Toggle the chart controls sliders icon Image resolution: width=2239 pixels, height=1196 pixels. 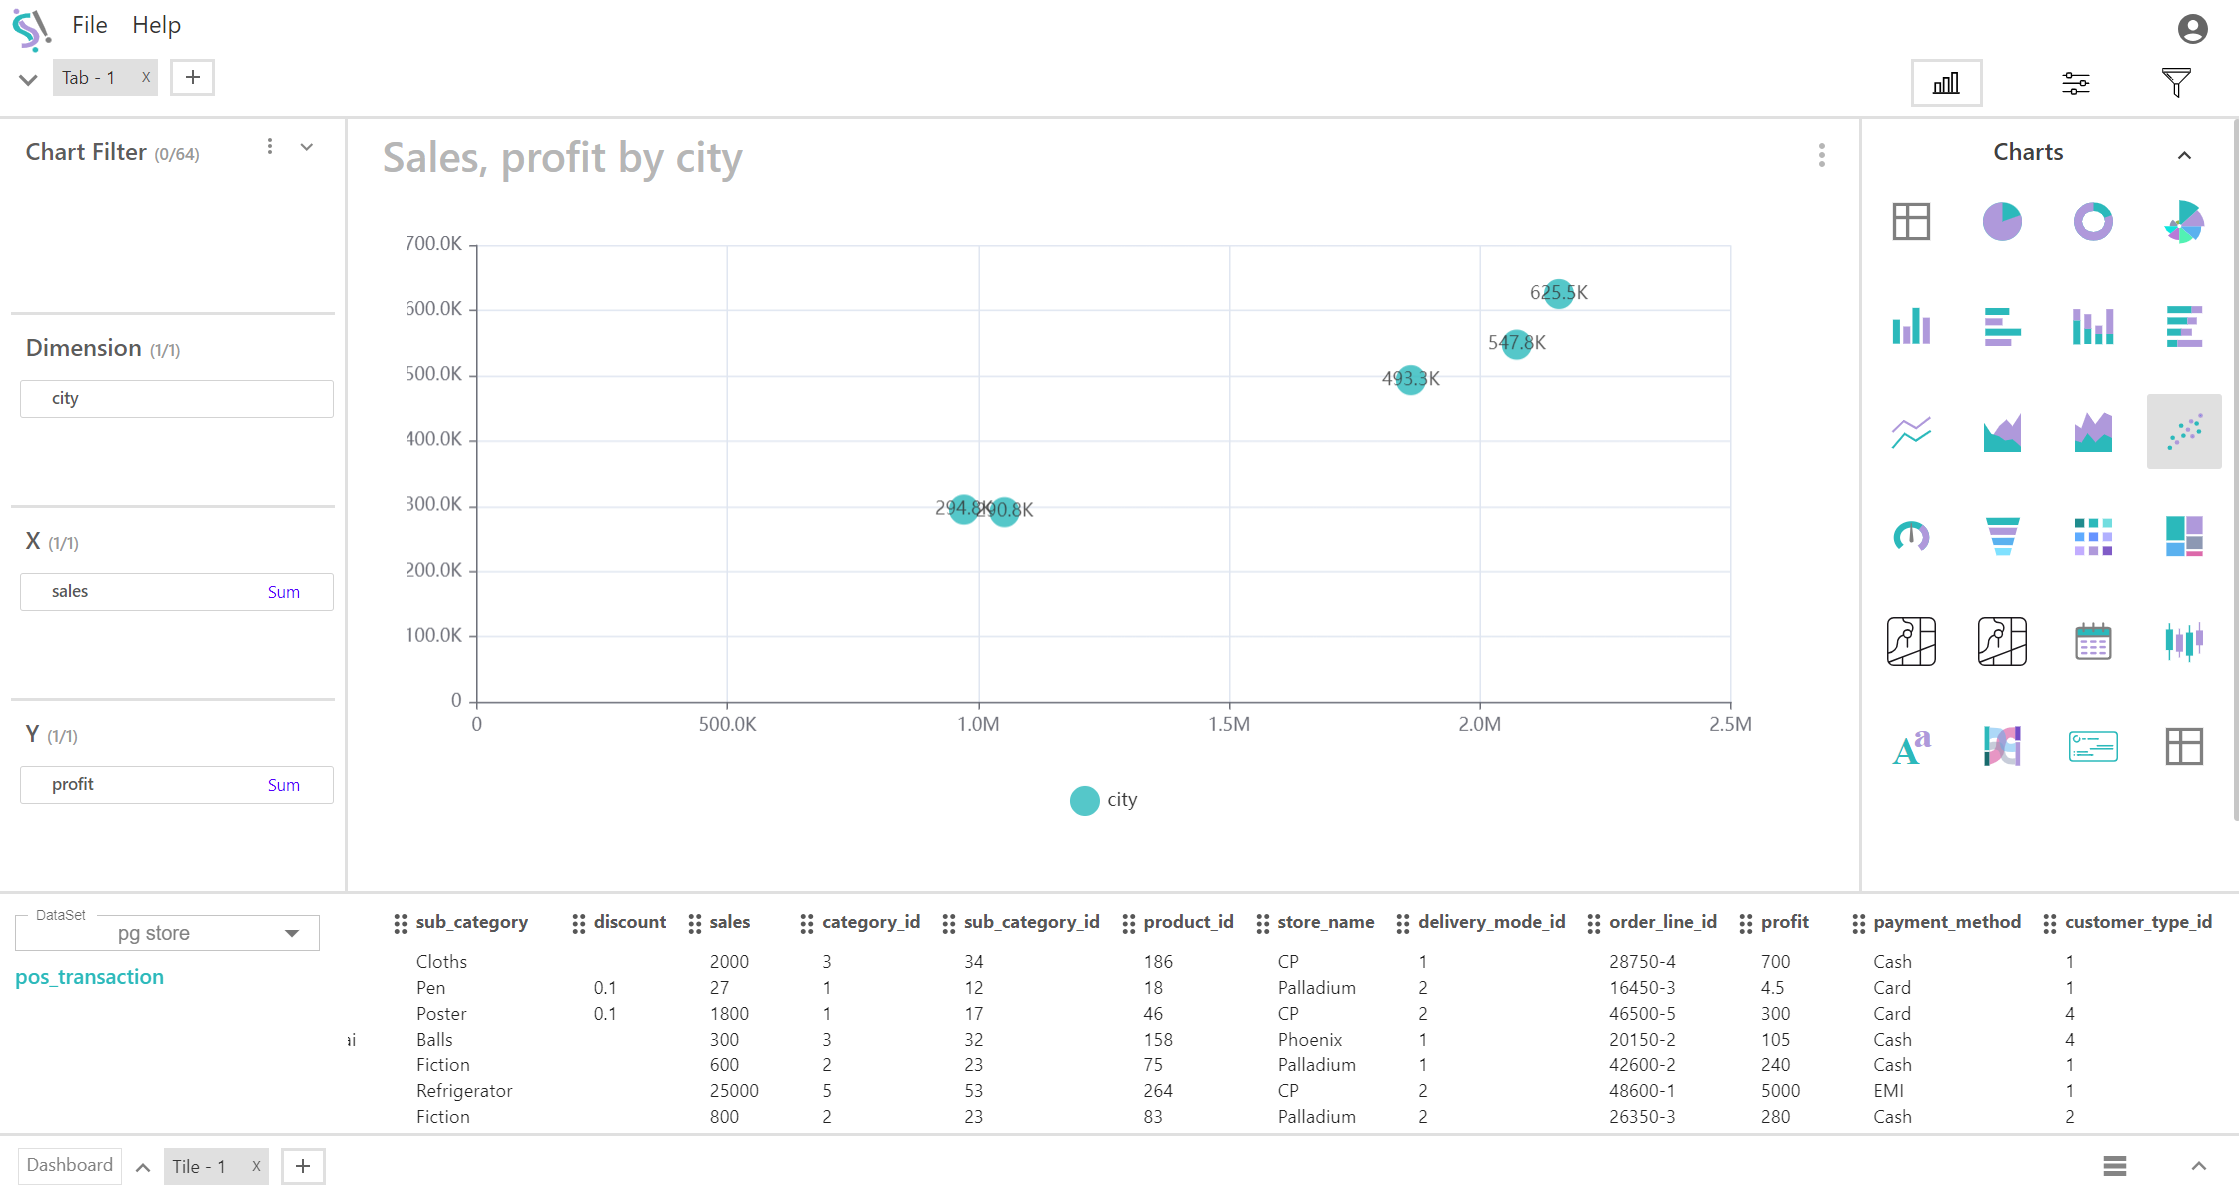click(2076, 83)
